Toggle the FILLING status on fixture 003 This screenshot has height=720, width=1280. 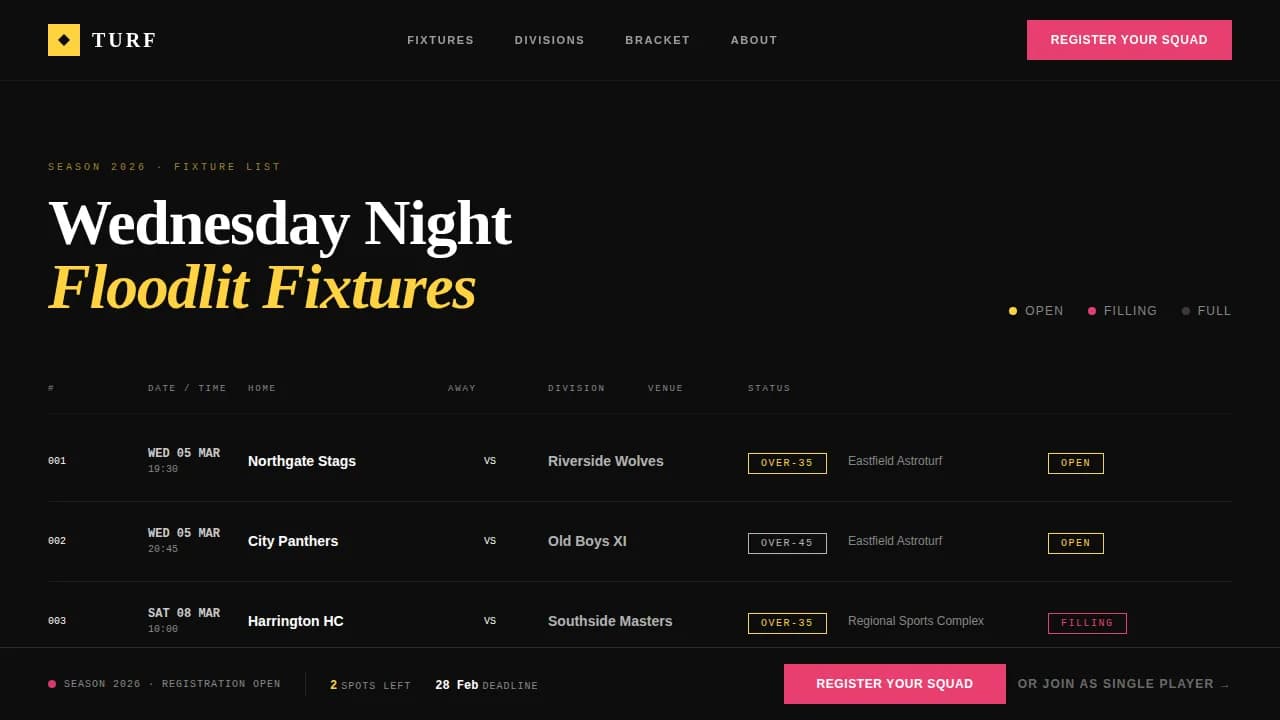(1087, 623)
